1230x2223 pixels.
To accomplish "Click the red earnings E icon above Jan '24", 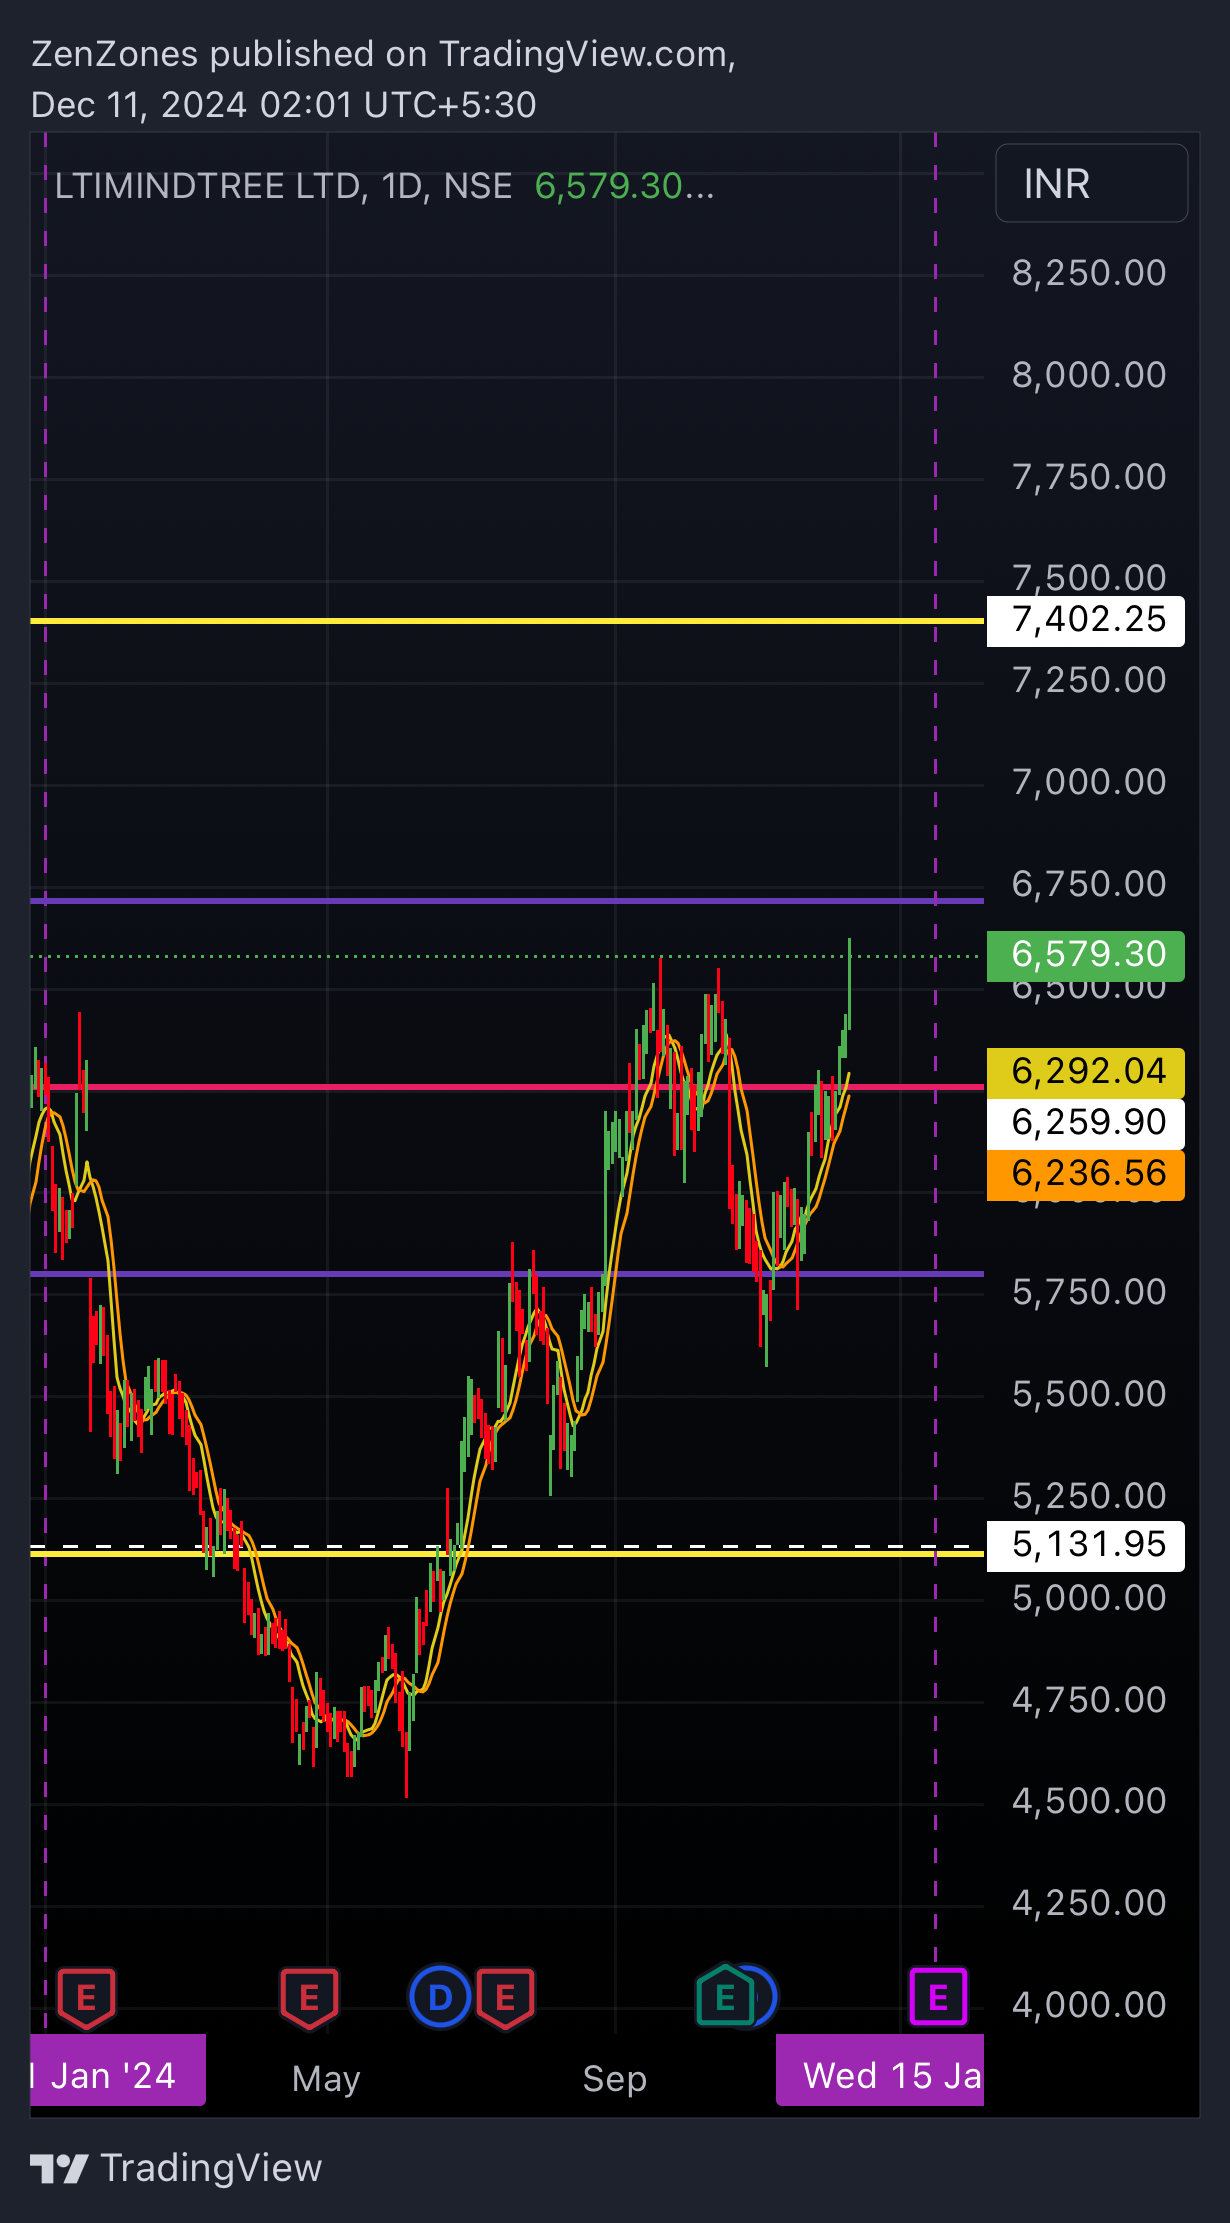I will point(87,1998).
